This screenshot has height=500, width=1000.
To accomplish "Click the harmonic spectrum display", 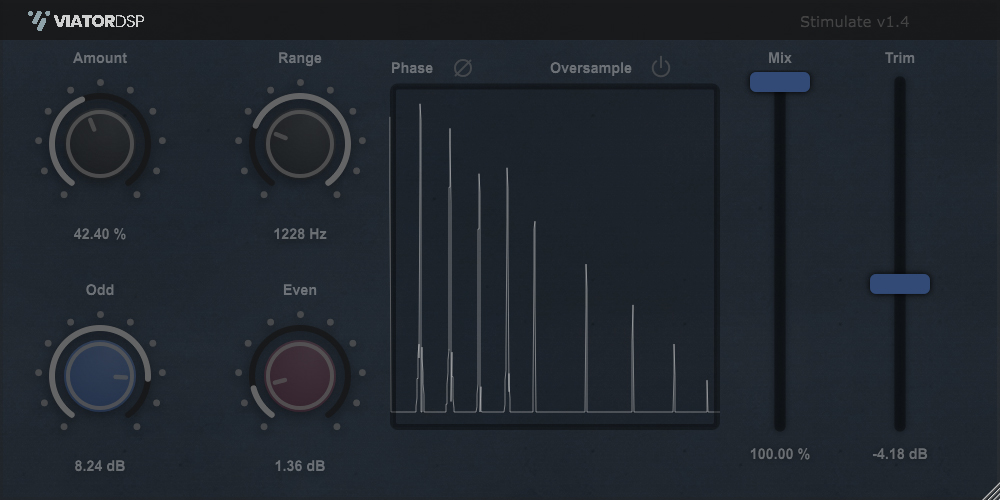I will tap(555, 256).
